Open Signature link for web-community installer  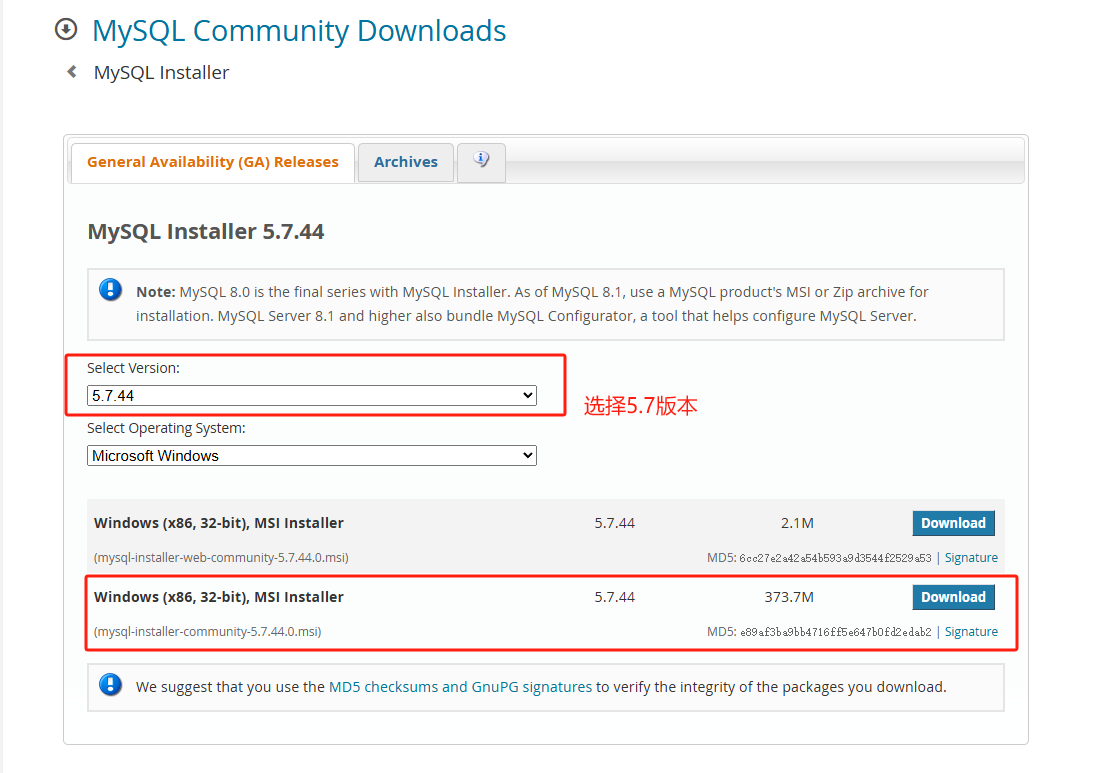coord(971,558)
